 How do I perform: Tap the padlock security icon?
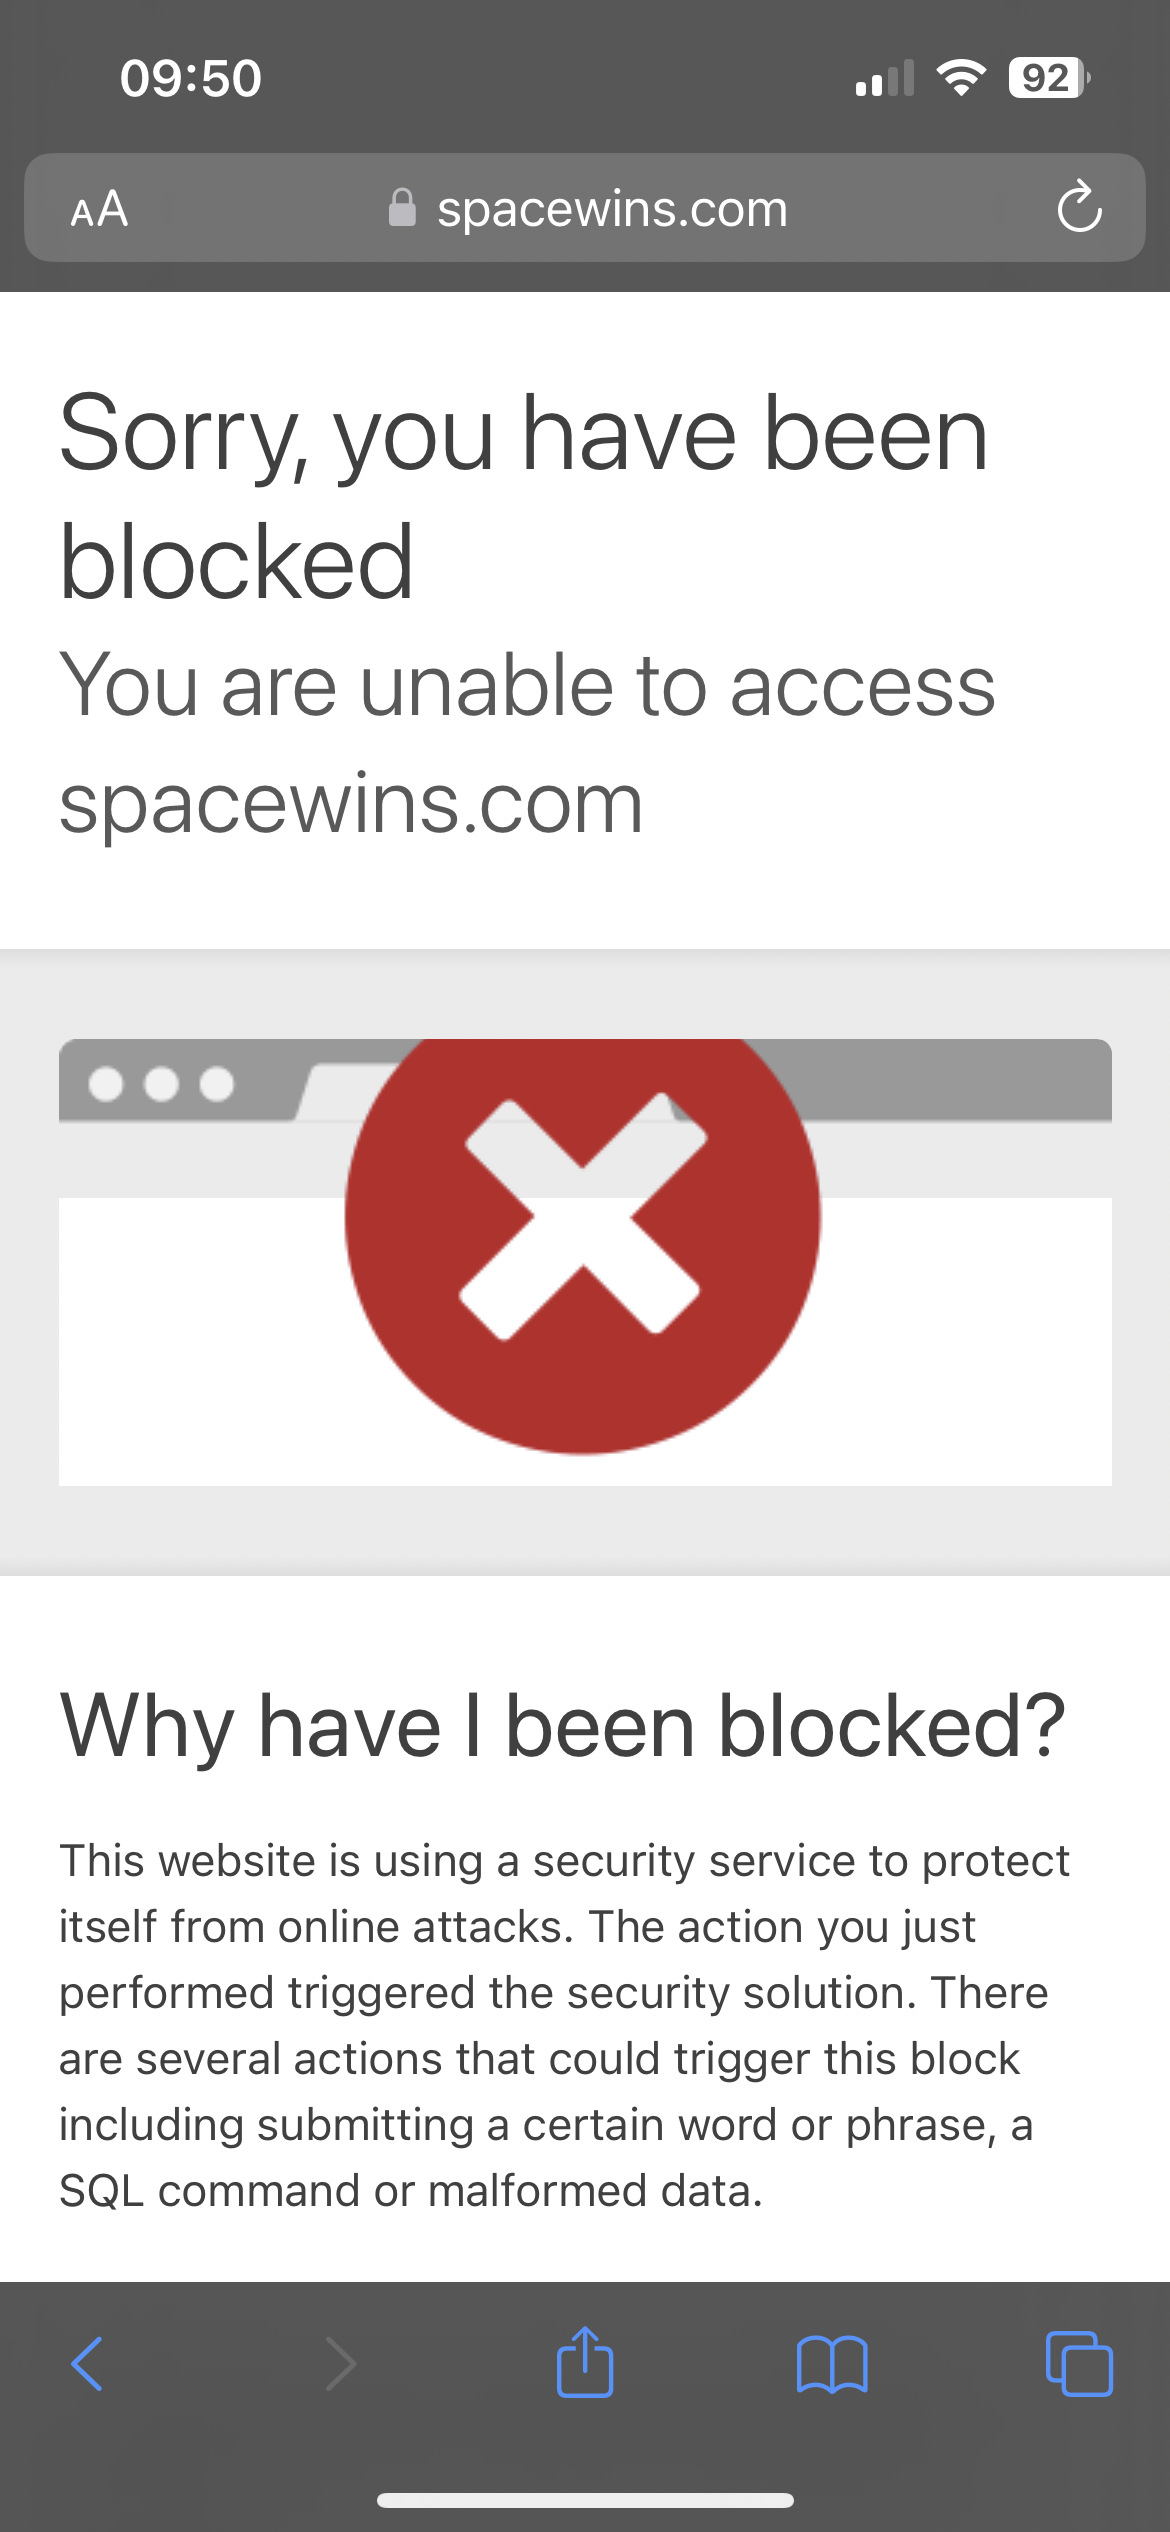point(402,207)
